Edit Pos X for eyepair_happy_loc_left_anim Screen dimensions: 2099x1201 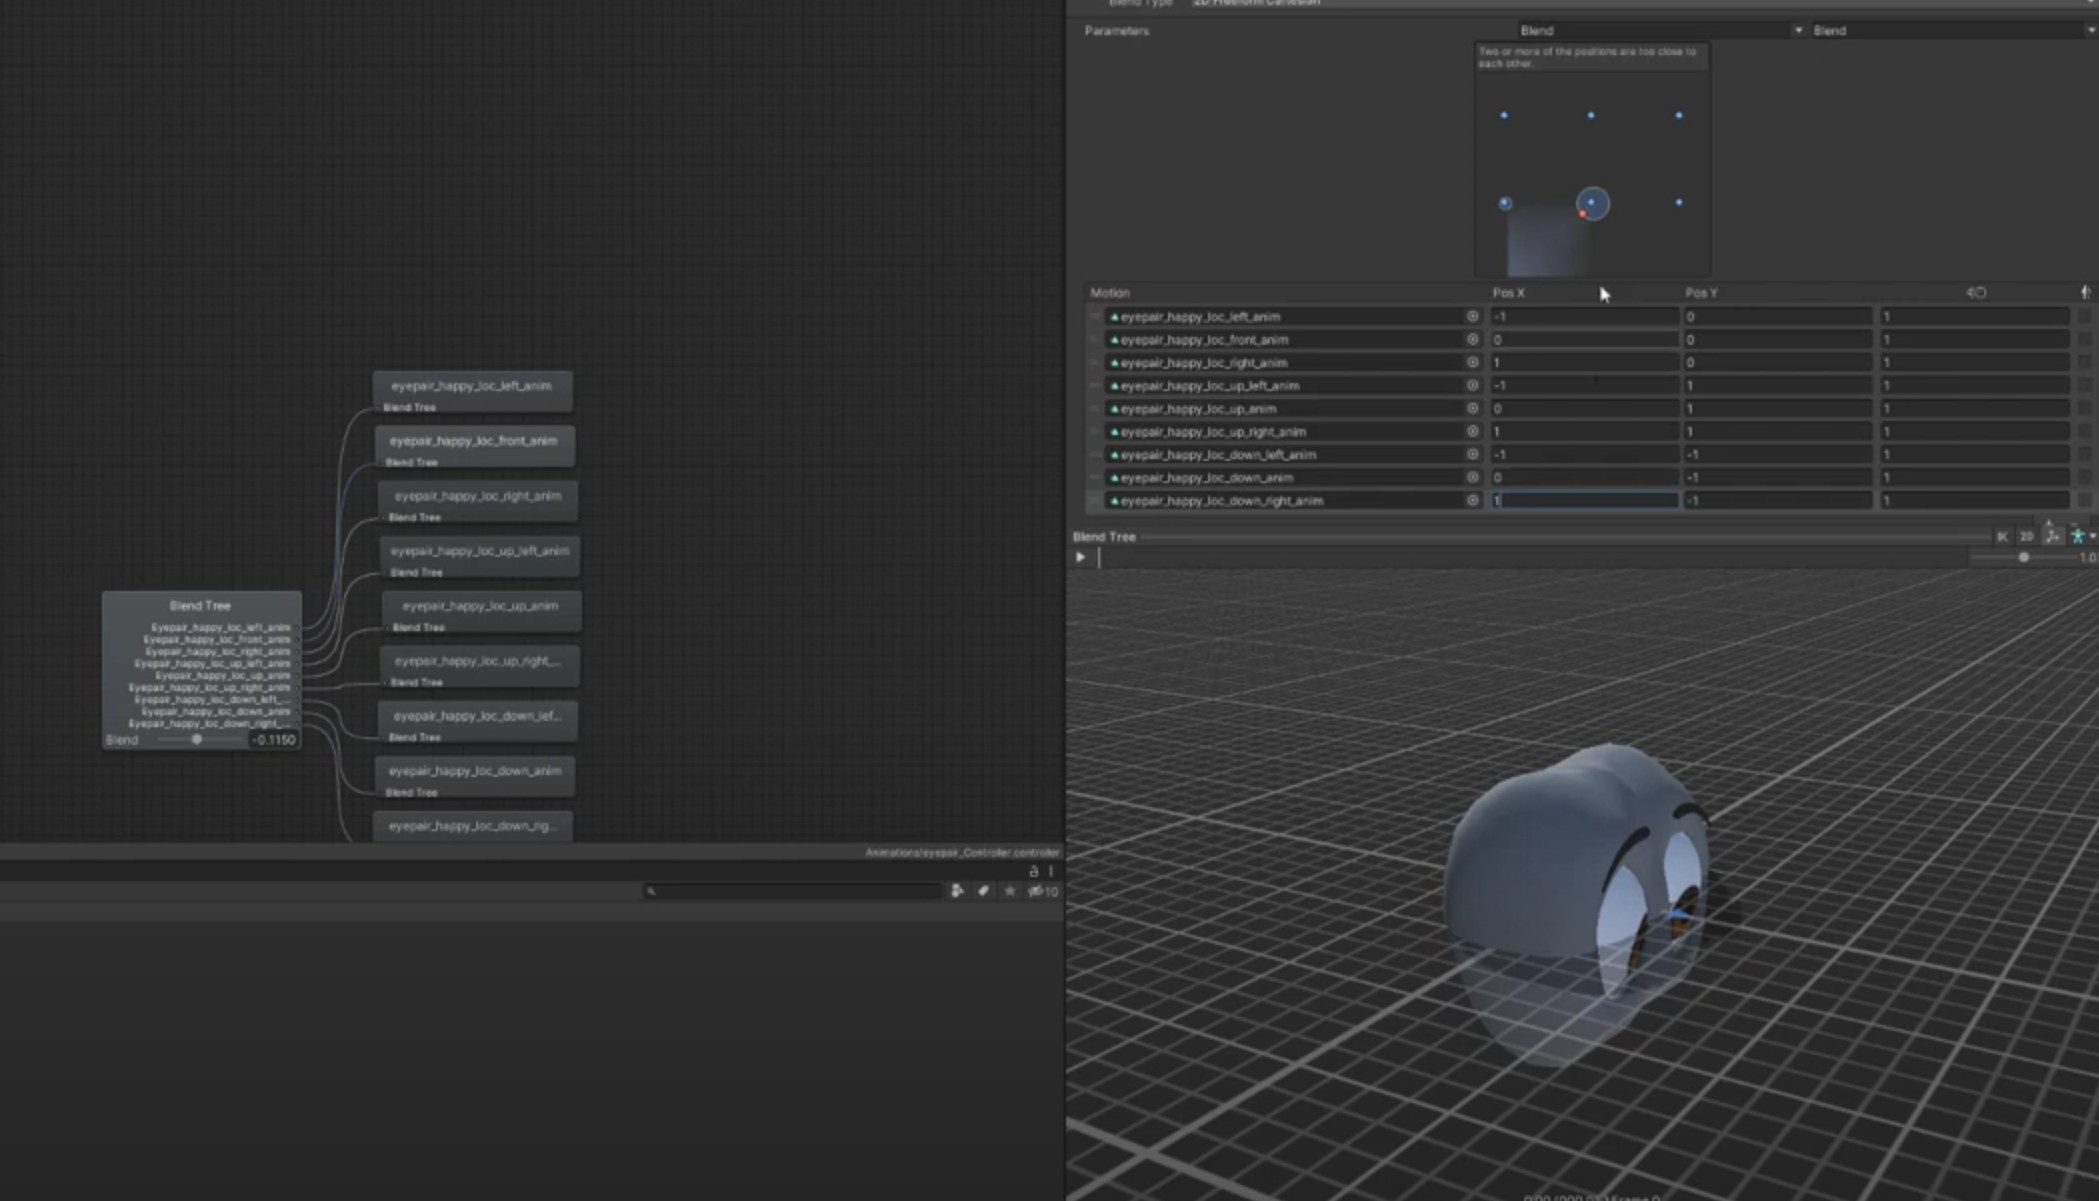(1584, 316)
